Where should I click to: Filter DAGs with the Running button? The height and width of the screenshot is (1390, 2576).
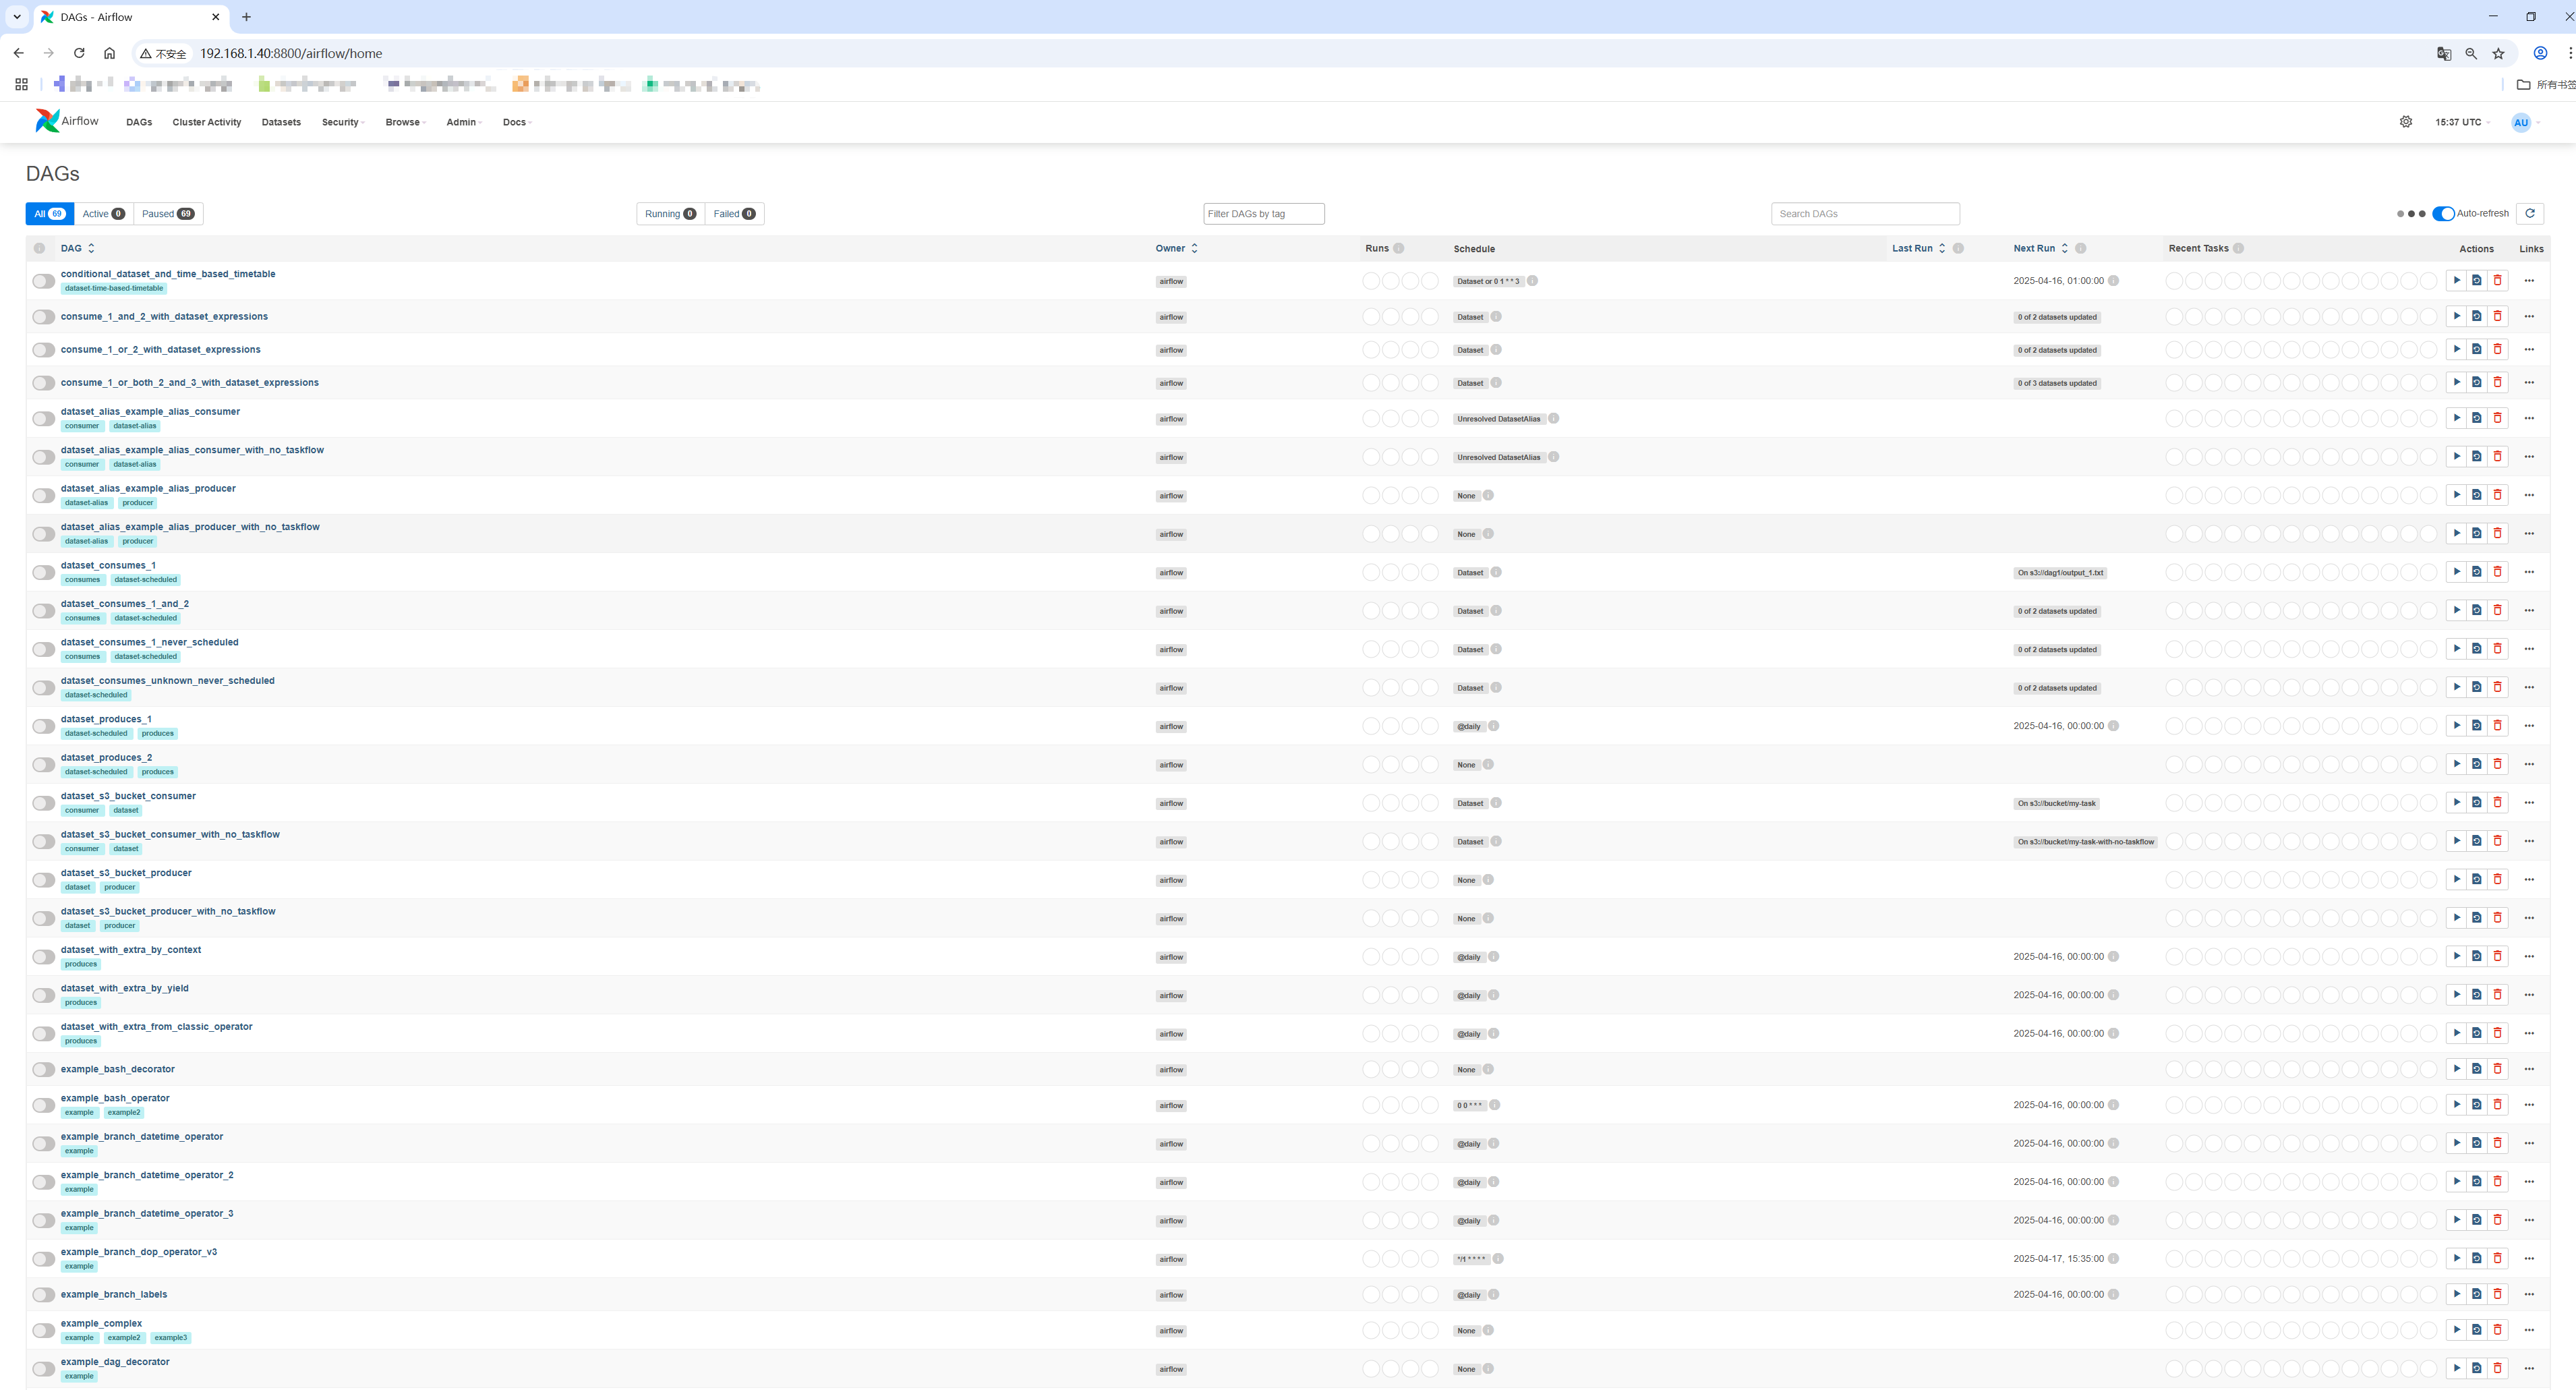(669, 214)
